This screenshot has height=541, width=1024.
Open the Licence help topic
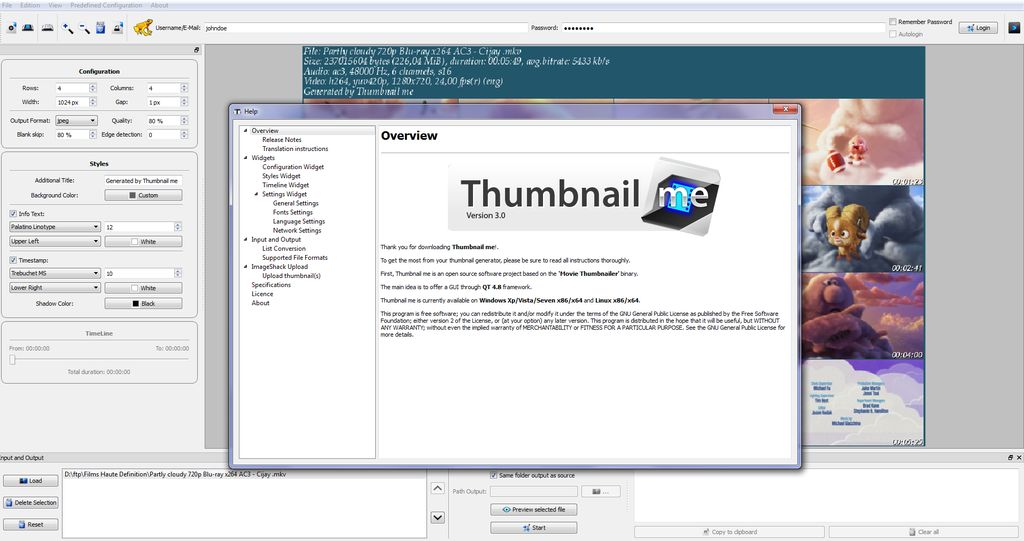coord(263,294)
